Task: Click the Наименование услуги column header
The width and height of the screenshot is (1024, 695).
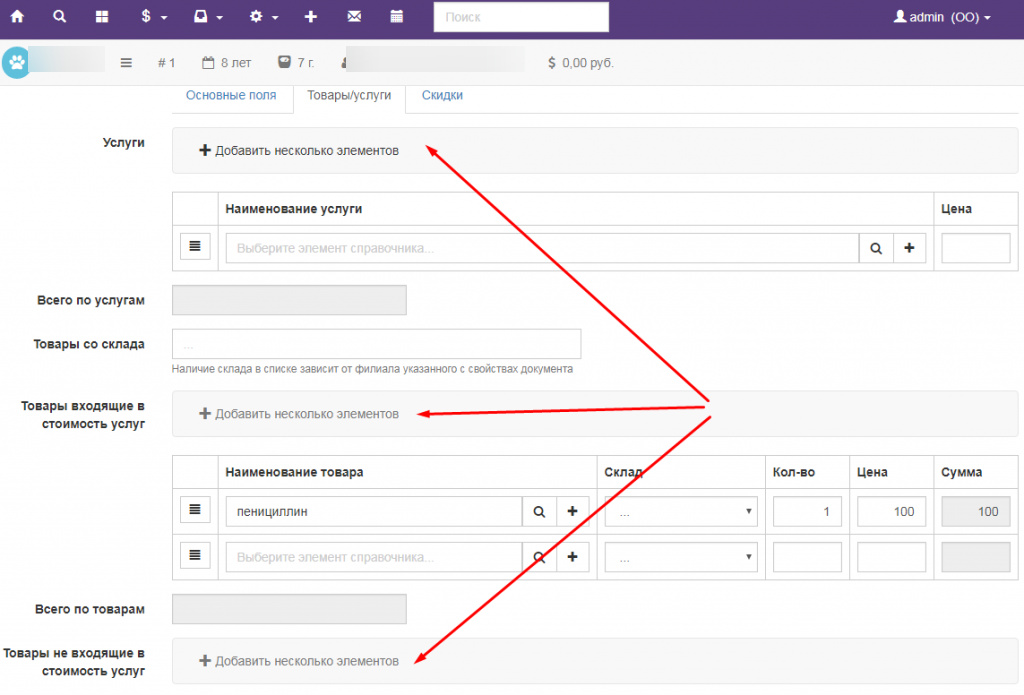Action: (x=294, y=208)
